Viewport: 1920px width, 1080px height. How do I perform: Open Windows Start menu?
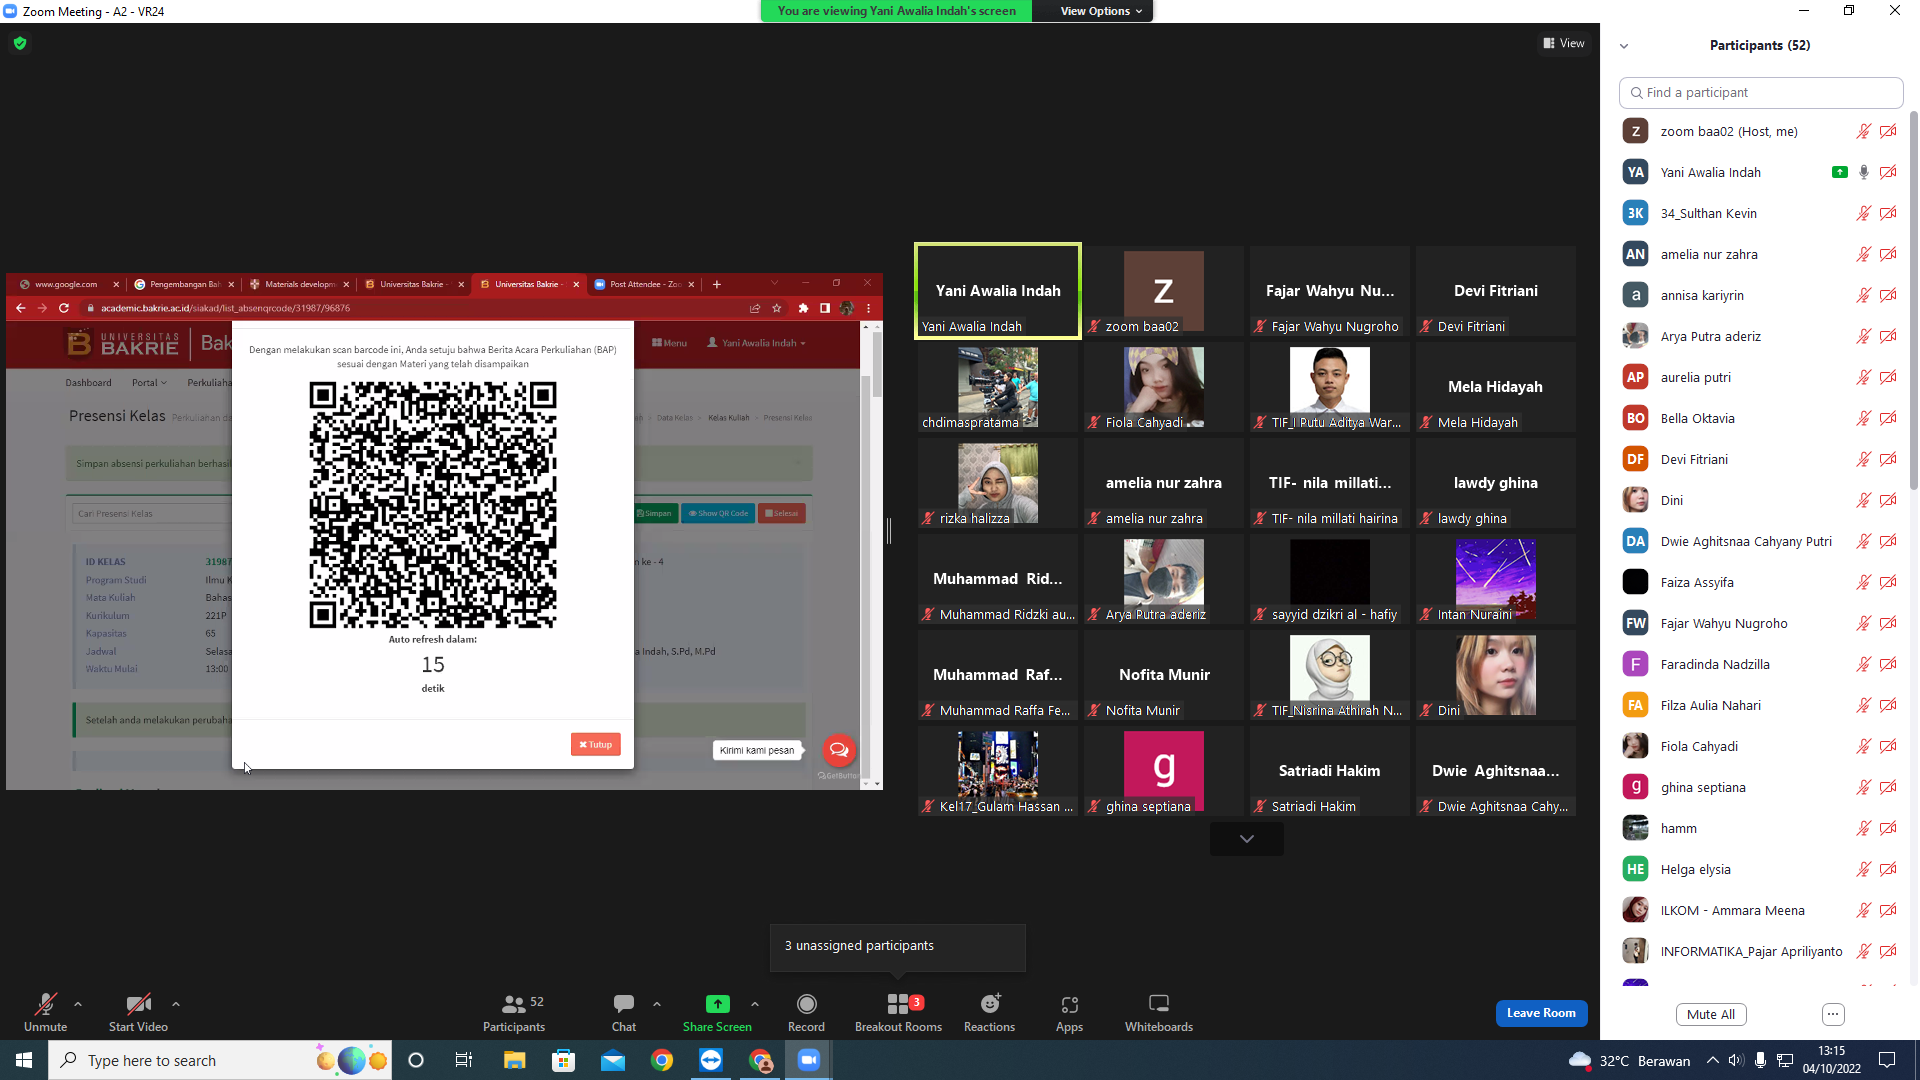(x=24, y=1060)
